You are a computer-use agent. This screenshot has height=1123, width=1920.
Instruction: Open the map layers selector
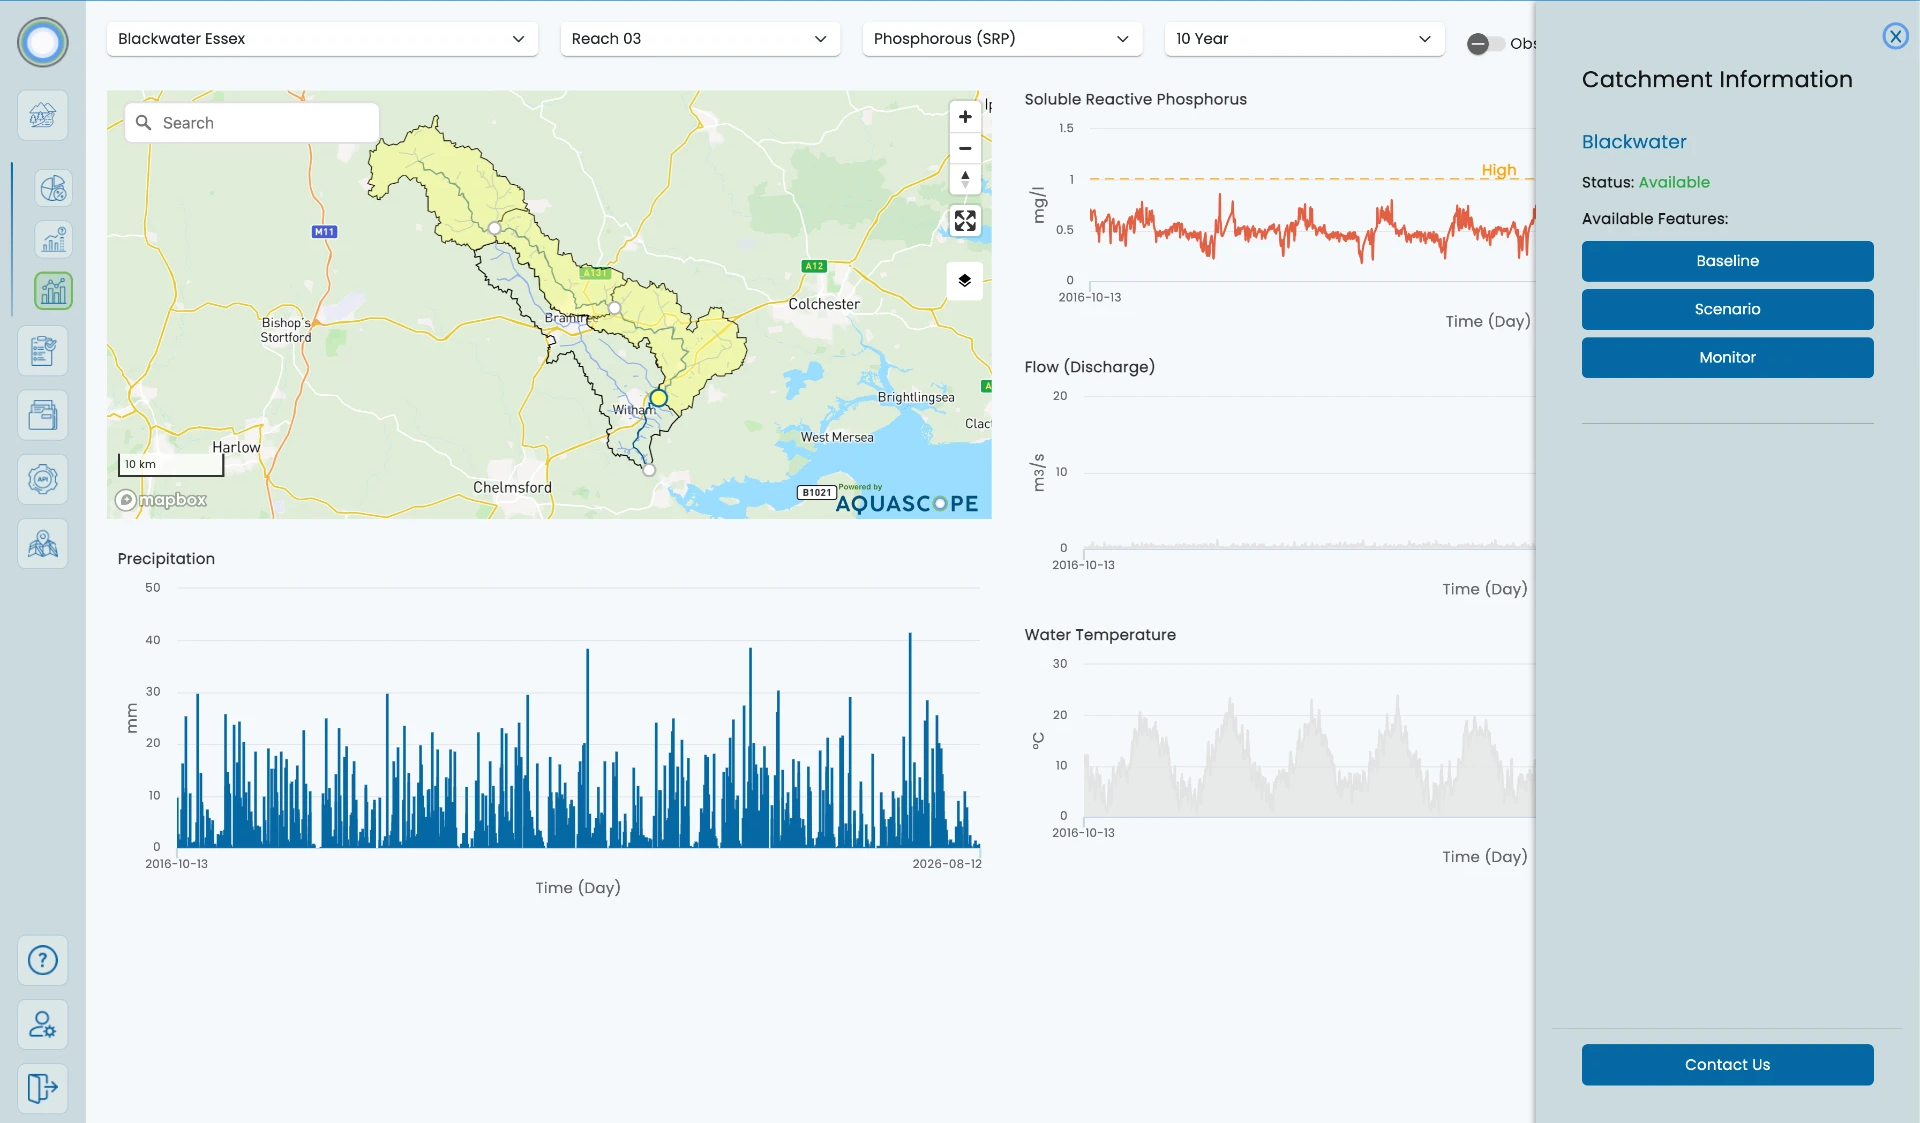(965, 281)
